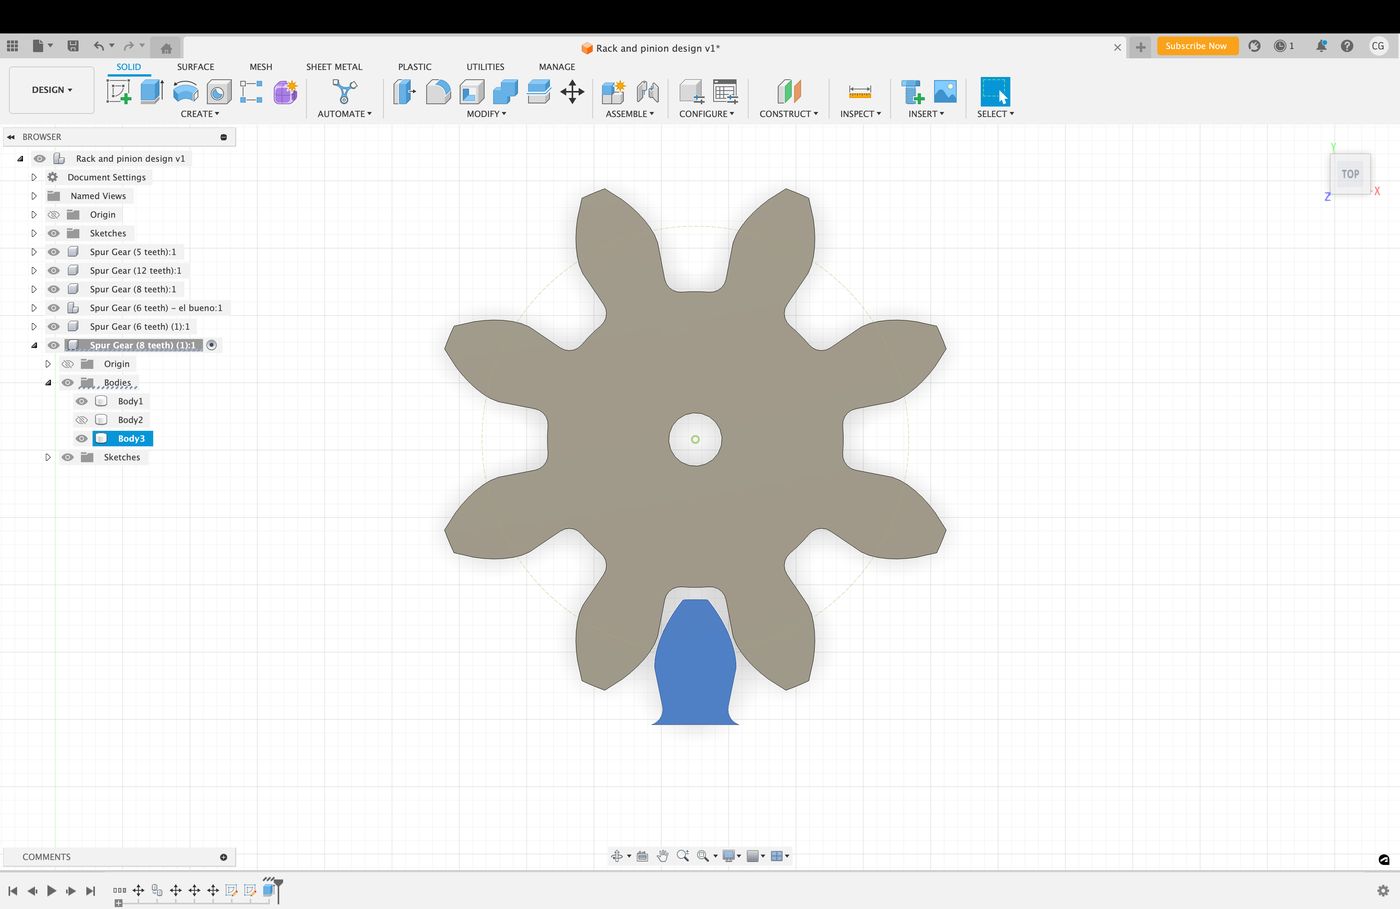Select the Press Pull modify tool
This screenshot has height=909, width=1400.
(x=404, y=92)
